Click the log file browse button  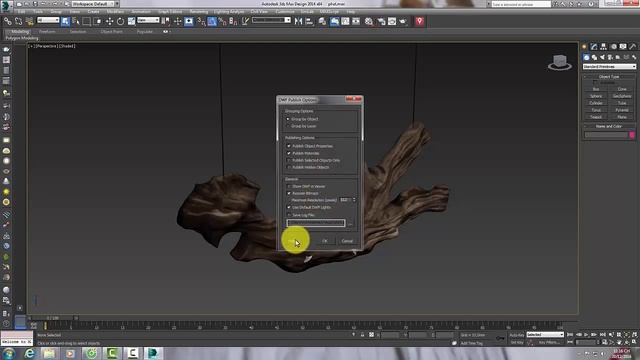pos(350,223)
